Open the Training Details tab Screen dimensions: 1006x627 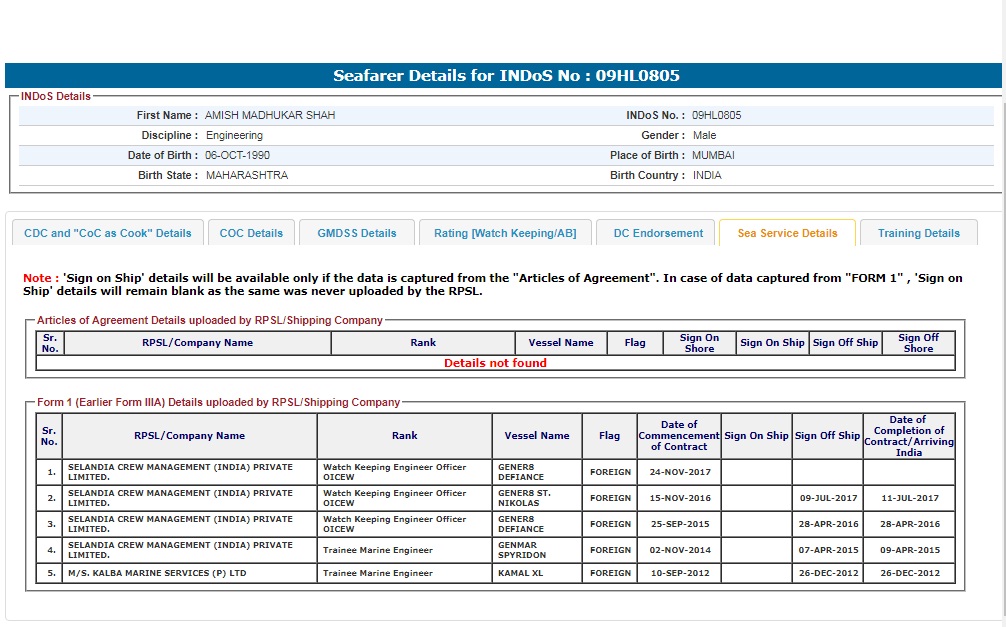tap(918, 233)
